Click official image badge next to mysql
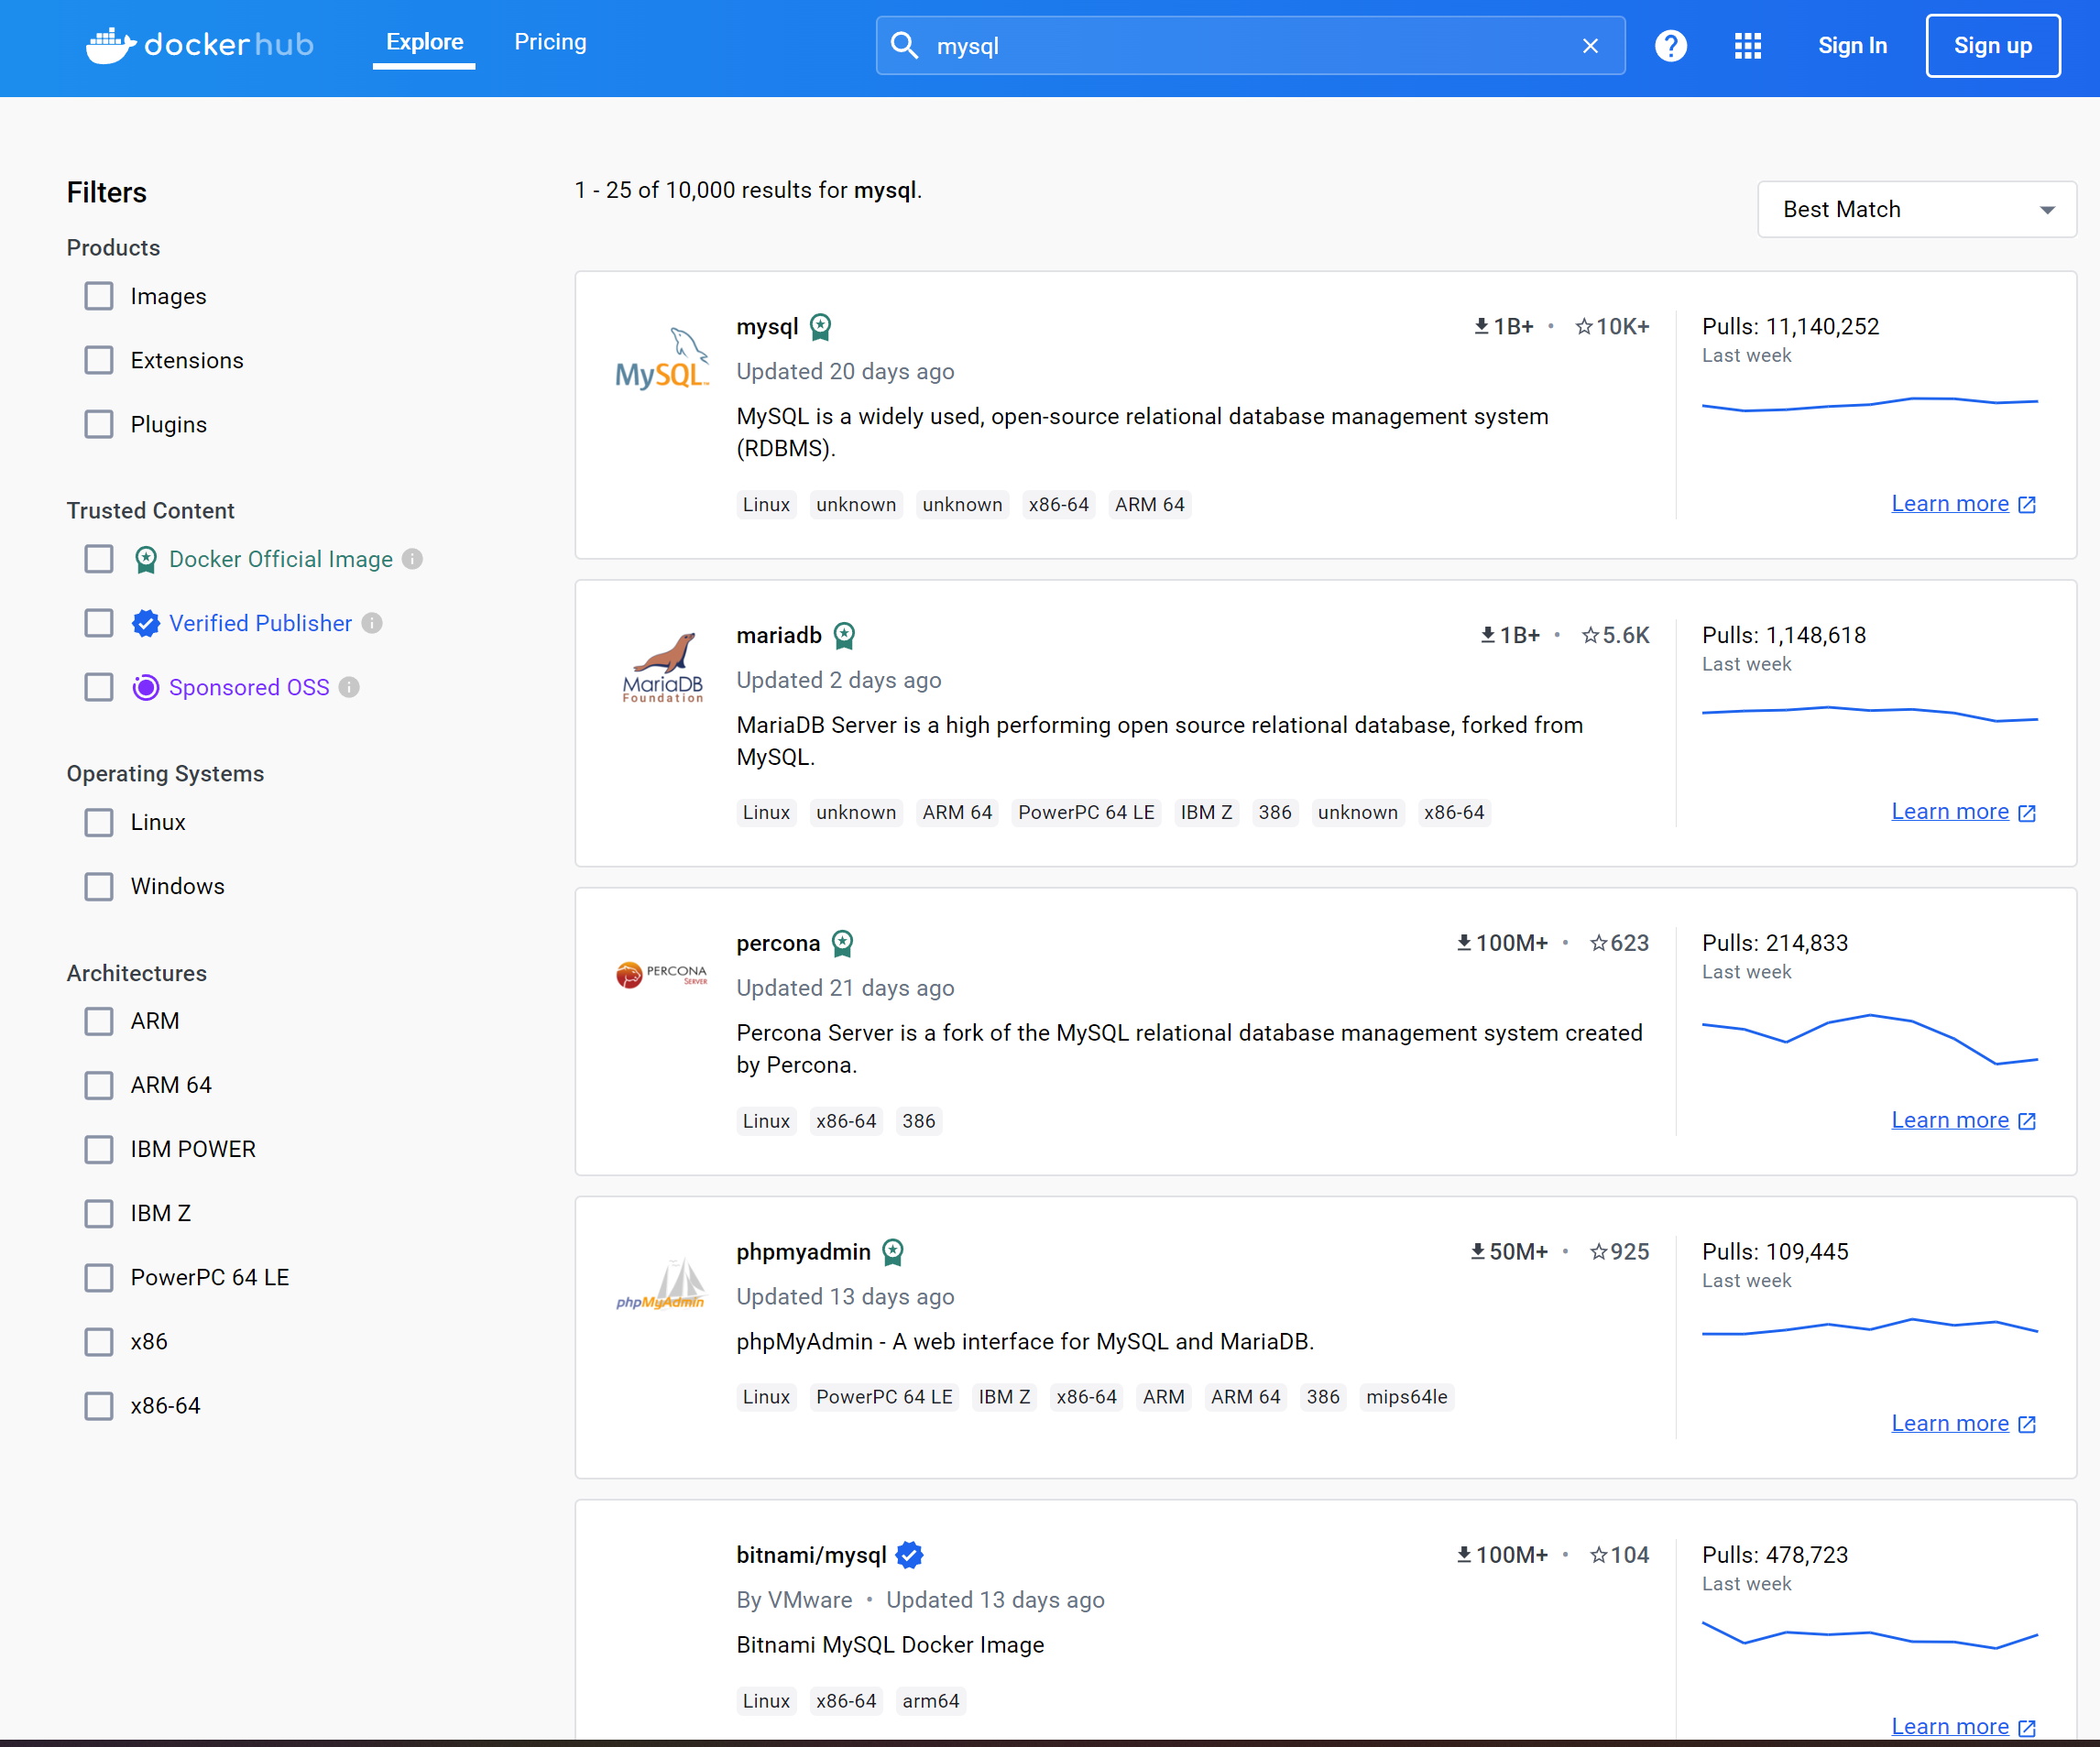The height and width of the screenshot is (1747, 2100). pyautogui.click(x=820, y=327)
